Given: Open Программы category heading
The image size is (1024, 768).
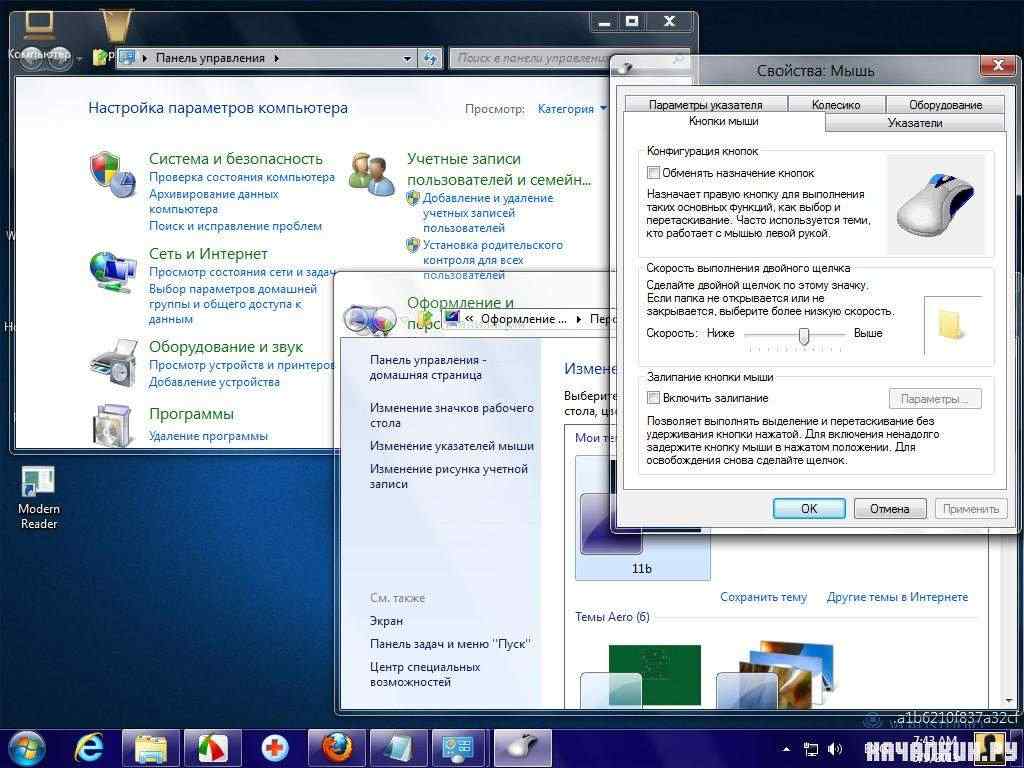Looking at the screenshot, I should tap(191, 414).
